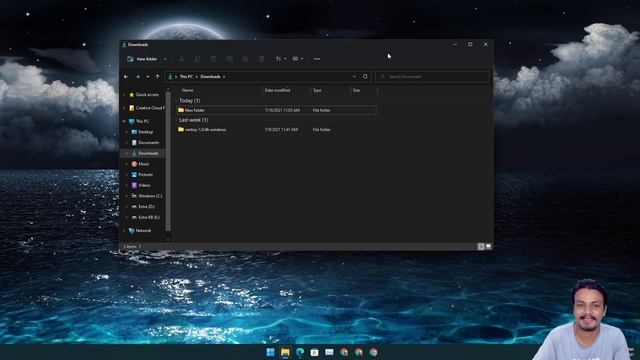The height and width of the screenshot is (360, 640).
Task: Open Network in the sidebar
Action: pyautogui.click(x=140, y=231)
